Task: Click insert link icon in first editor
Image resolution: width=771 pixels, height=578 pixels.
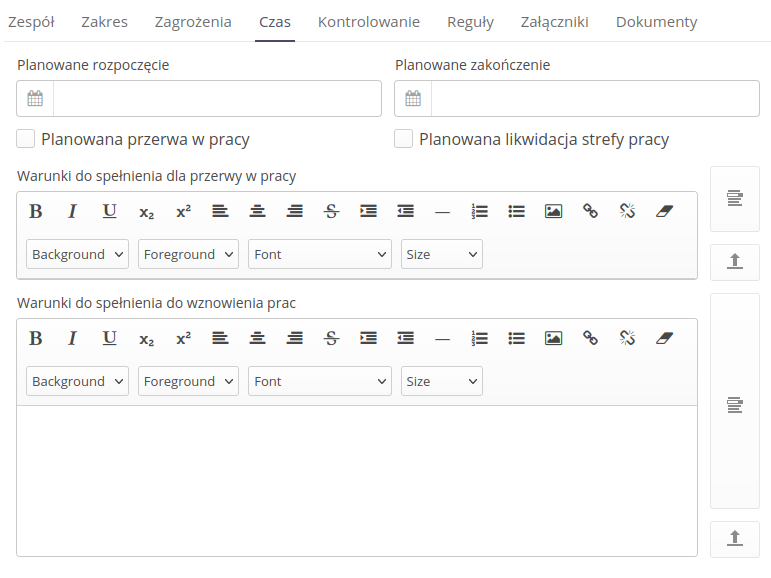Action: tap(590, 211)
